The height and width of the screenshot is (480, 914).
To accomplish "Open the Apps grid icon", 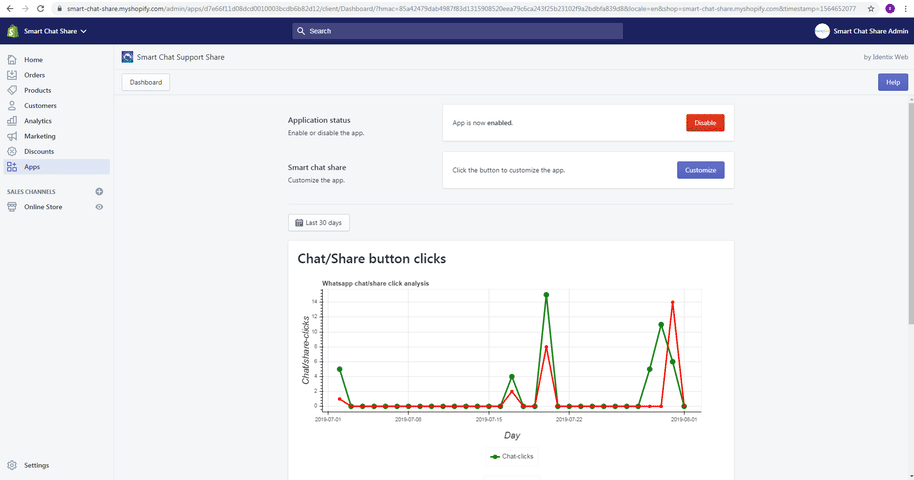I will (12, 167).
